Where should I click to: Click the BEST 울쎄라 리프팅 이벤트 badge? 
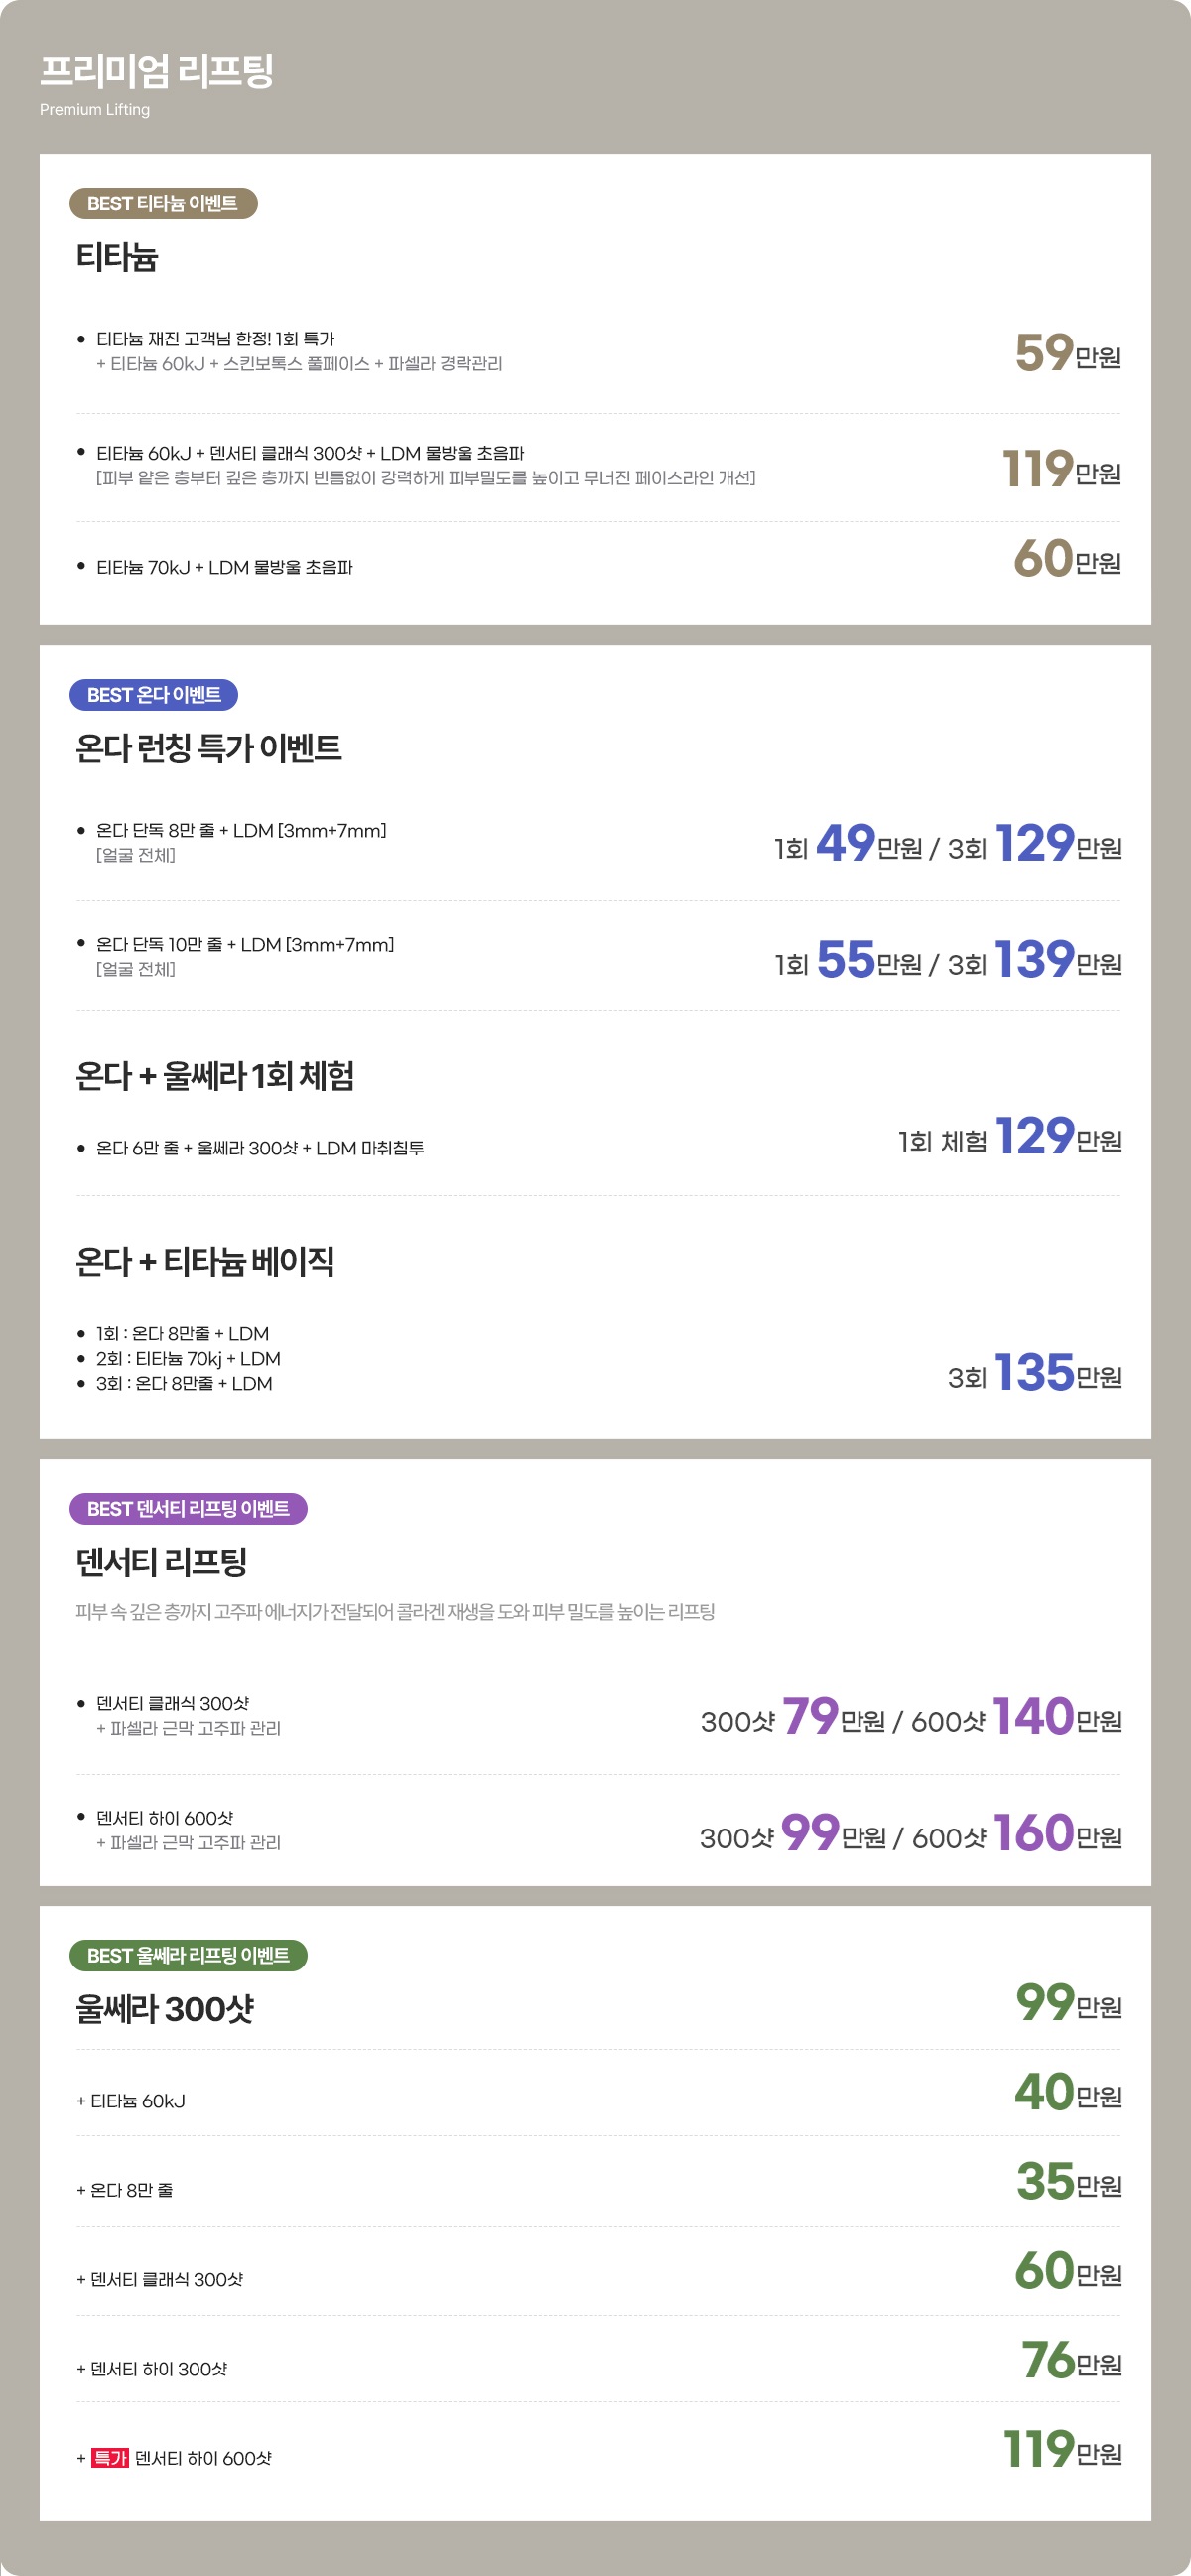coord(187,1955)
